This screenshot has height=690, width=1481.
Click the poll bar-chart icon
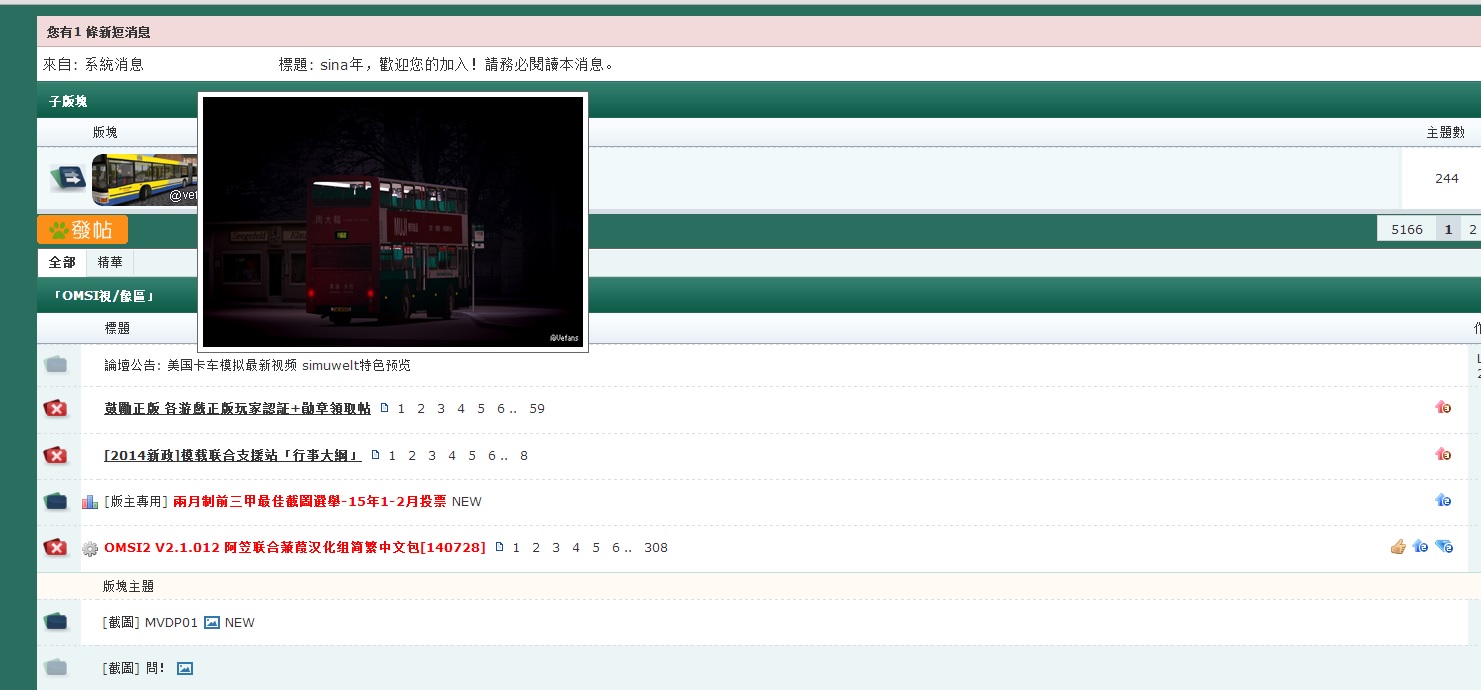click(x=90, y=502)
